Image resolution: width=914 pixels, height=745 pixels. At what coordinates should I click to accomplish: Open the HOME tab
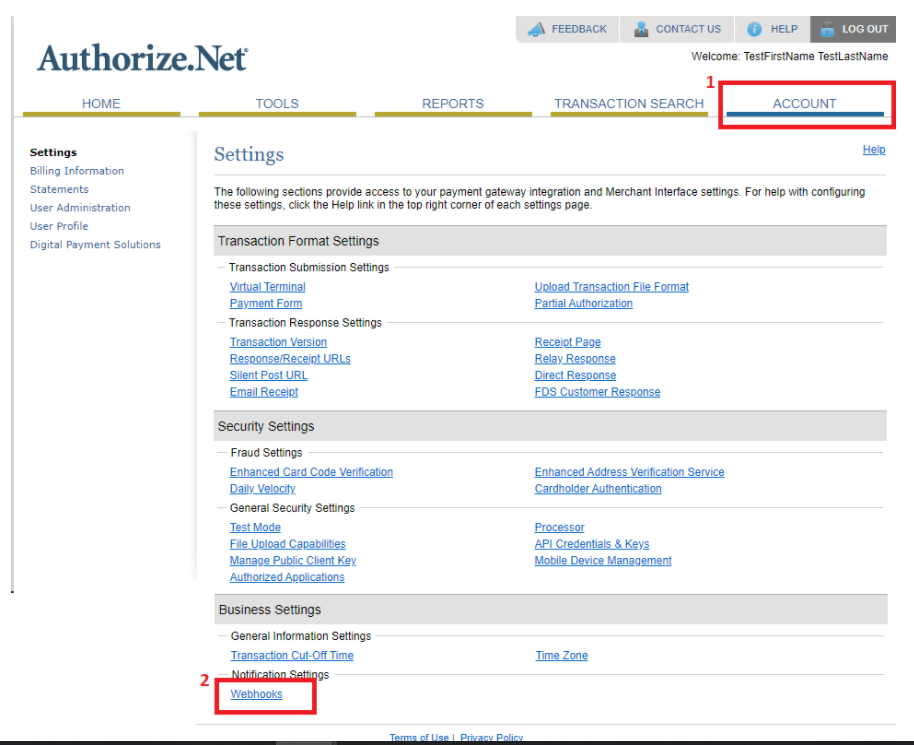[x=101, y=104]
